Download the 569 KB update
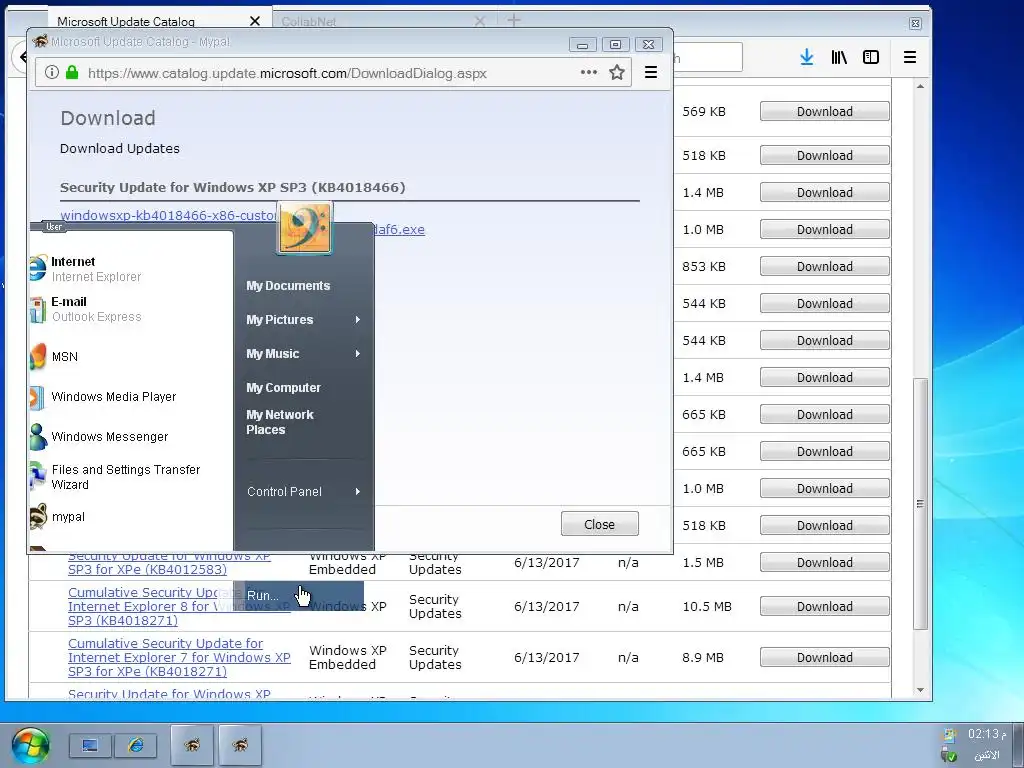This screenshot has width=1024, height=768. pyautogui.click(x=825, y=112)
